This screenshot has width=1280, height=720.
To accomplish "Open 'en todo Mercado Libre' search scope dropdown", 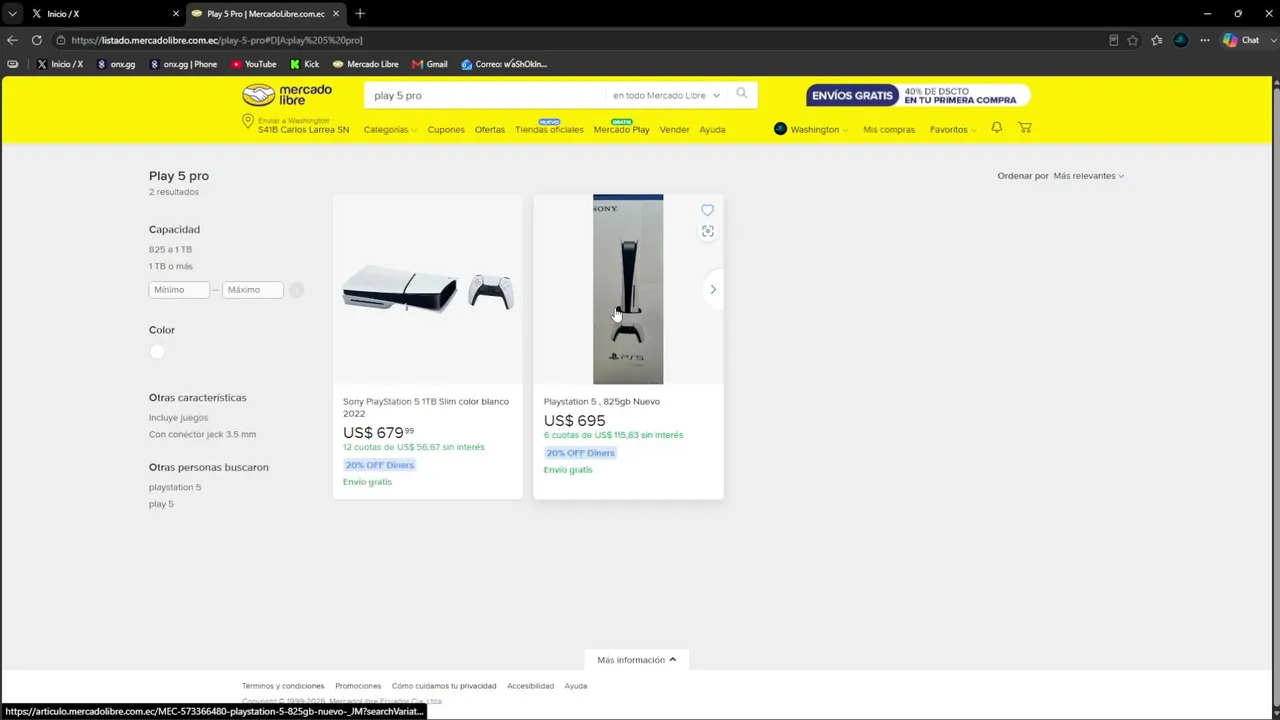I will (x=666, y=96).
